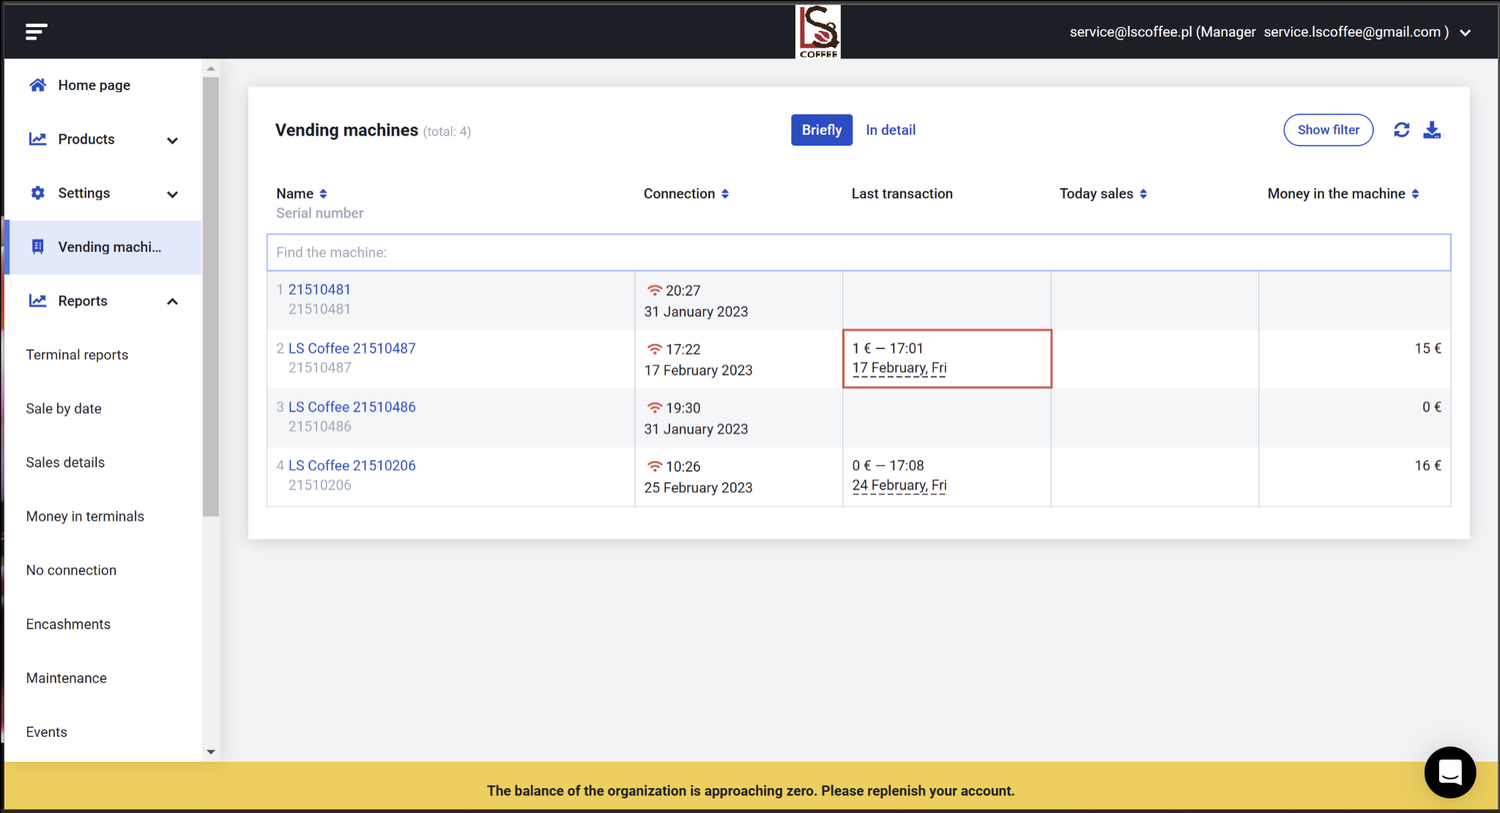The image size is (1500, 813).
Task: Click the hamburger menu icon
Action: click(36, 32)
